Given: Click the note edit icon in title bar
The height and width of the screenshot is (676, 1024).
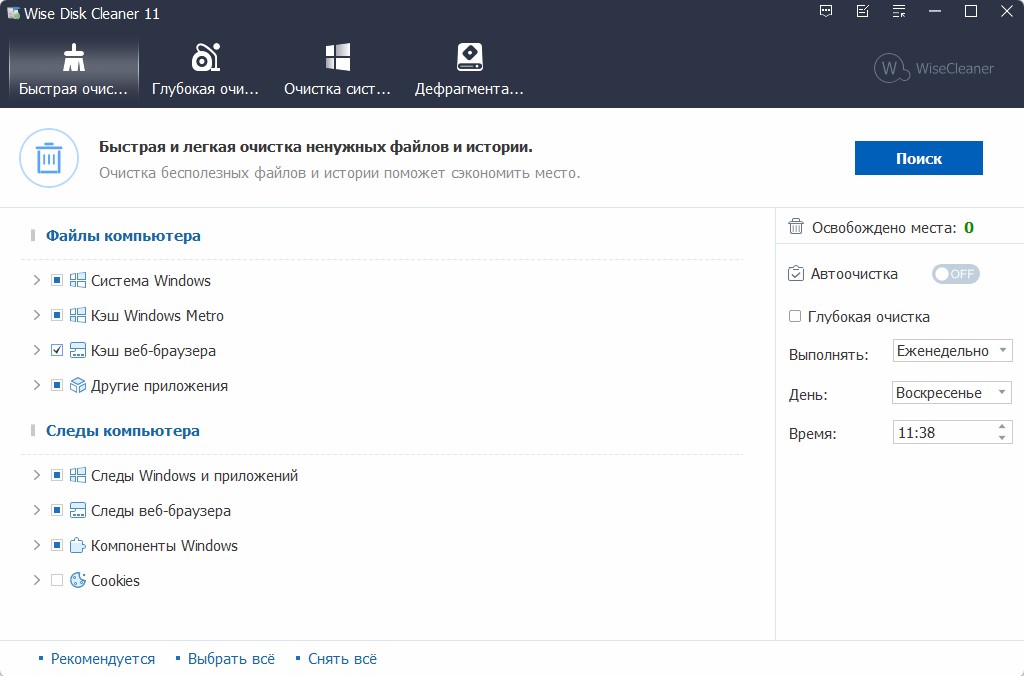Looking at the screenshot, I should click(x=863, y=11).
